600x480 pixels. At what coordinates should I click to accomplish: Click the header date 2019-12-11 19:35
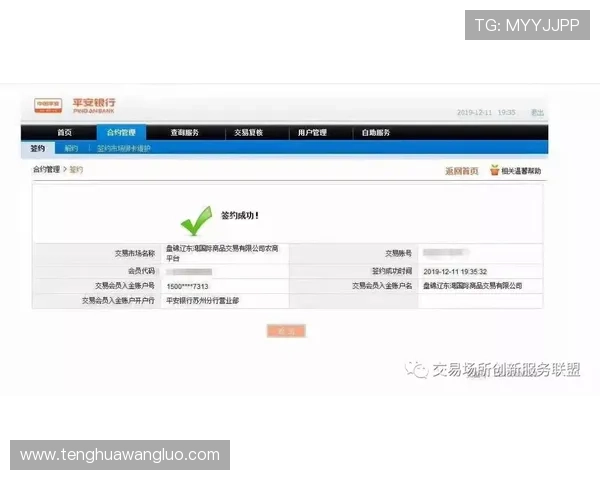tap(486, 112)
